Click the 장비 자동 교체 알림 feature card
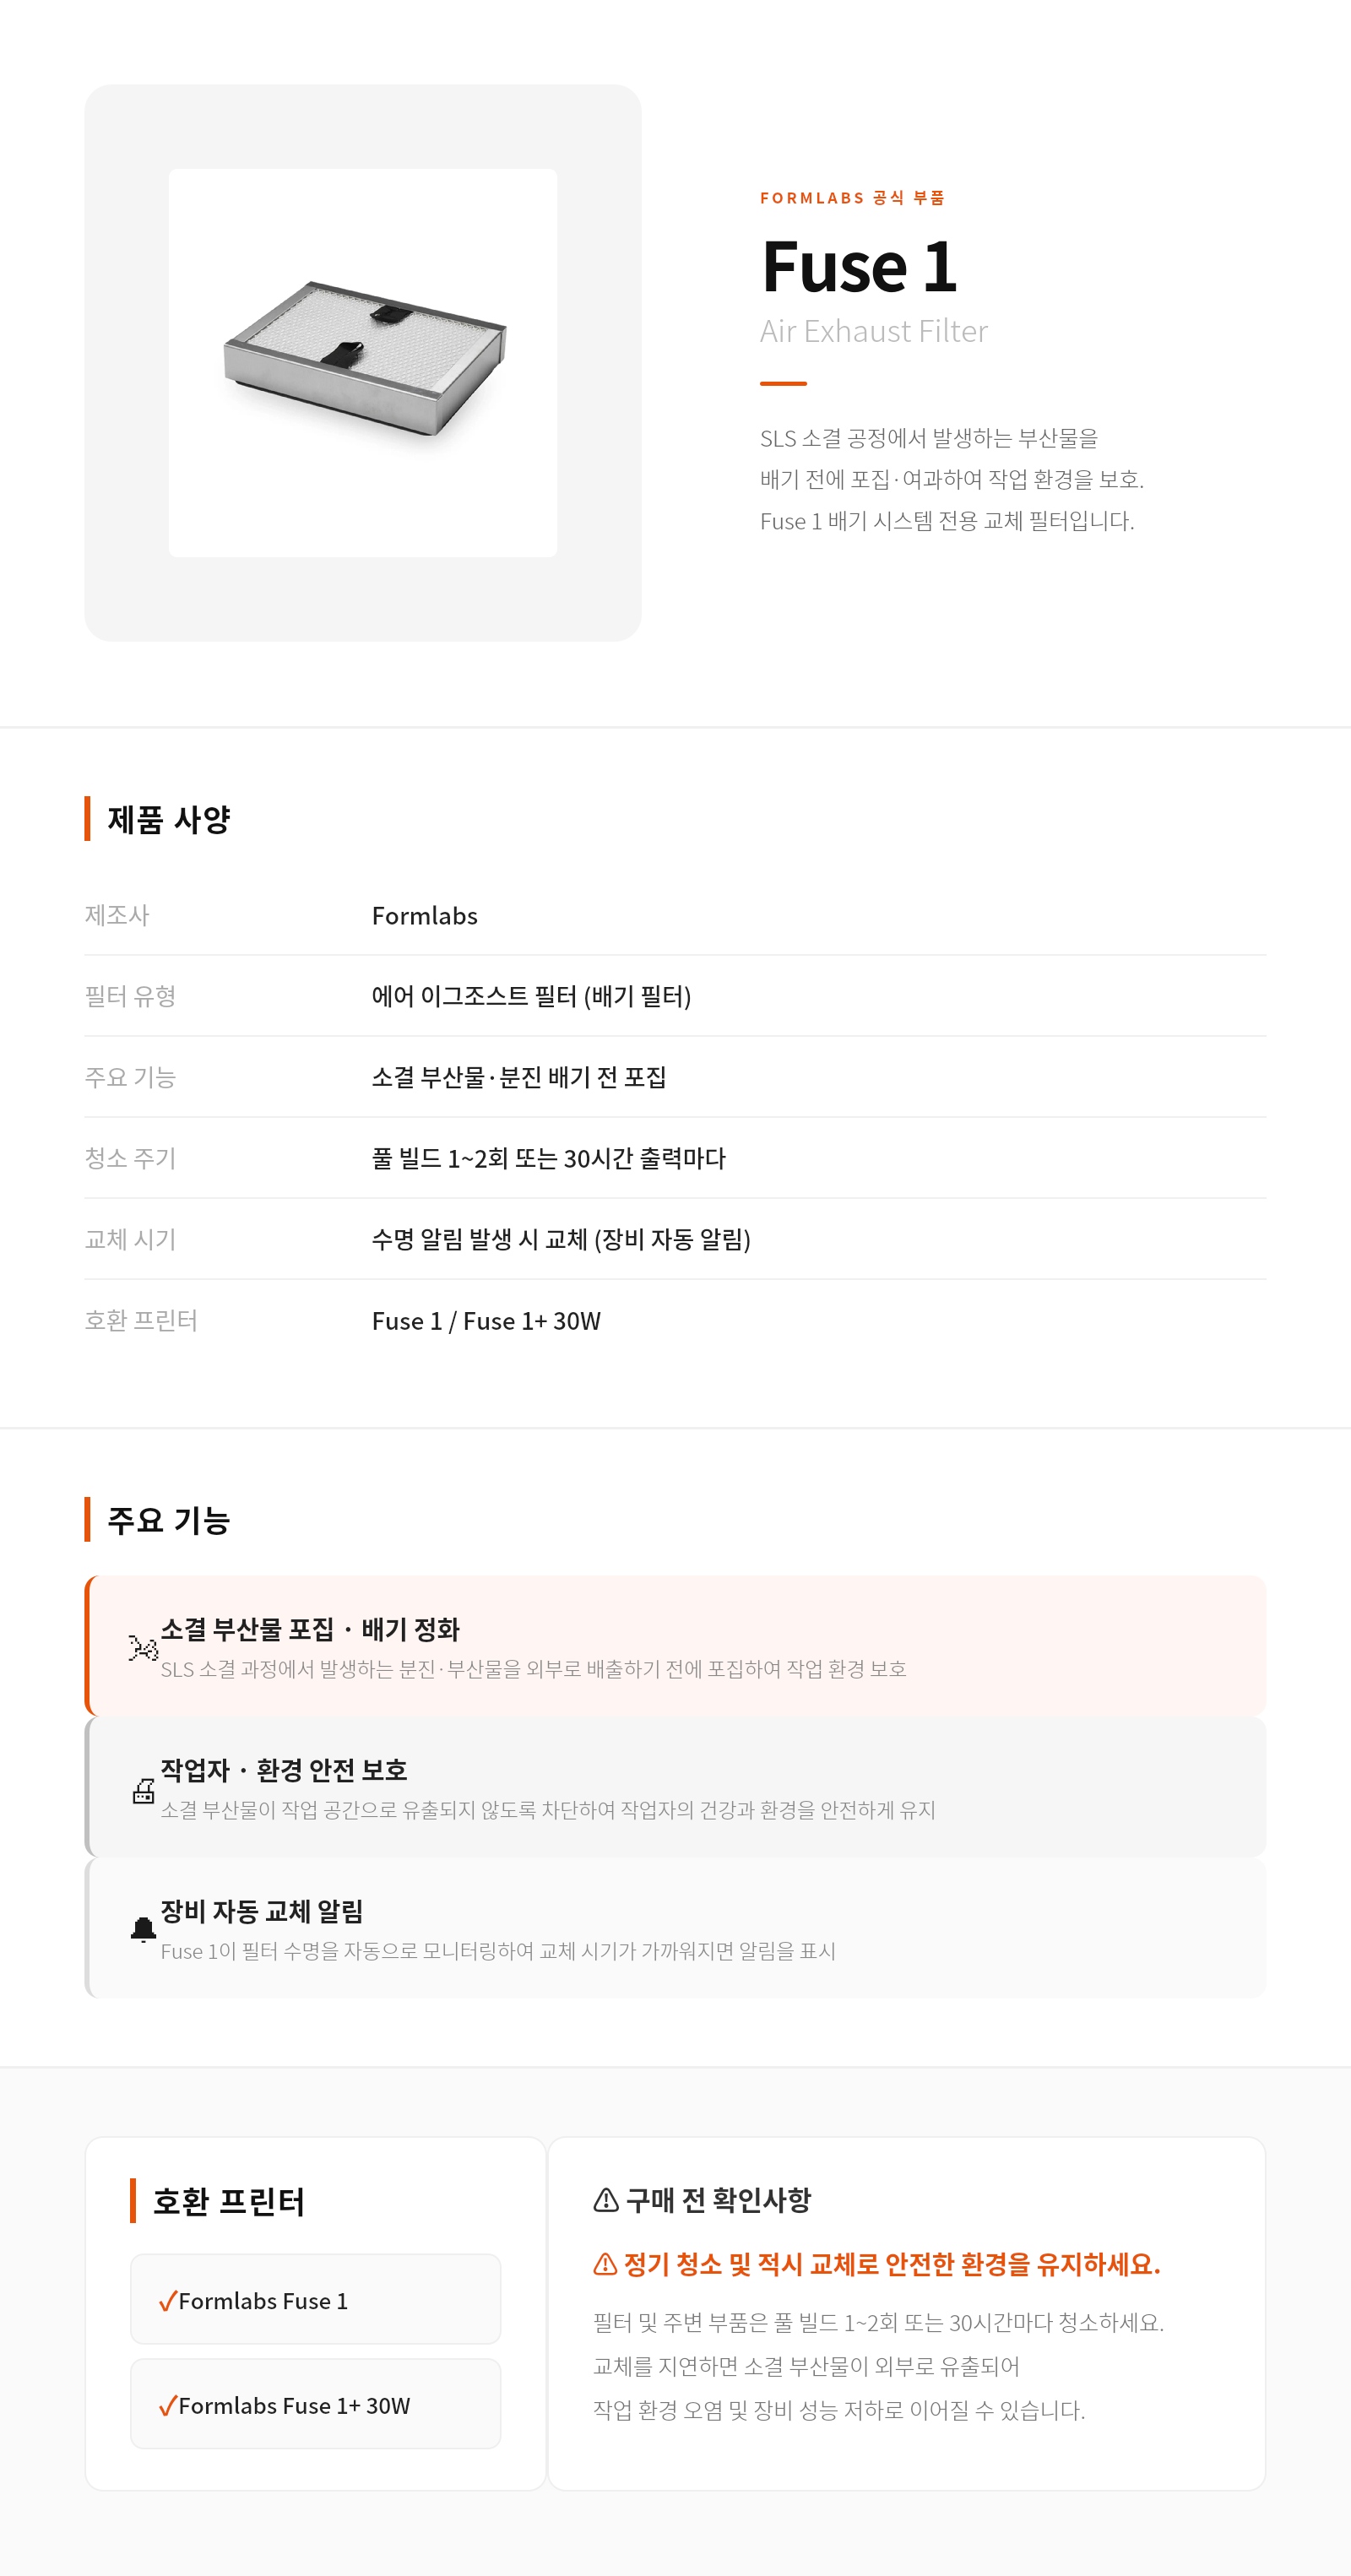This screenshot has height=2576, width=1351. [x=675, y=1928]
